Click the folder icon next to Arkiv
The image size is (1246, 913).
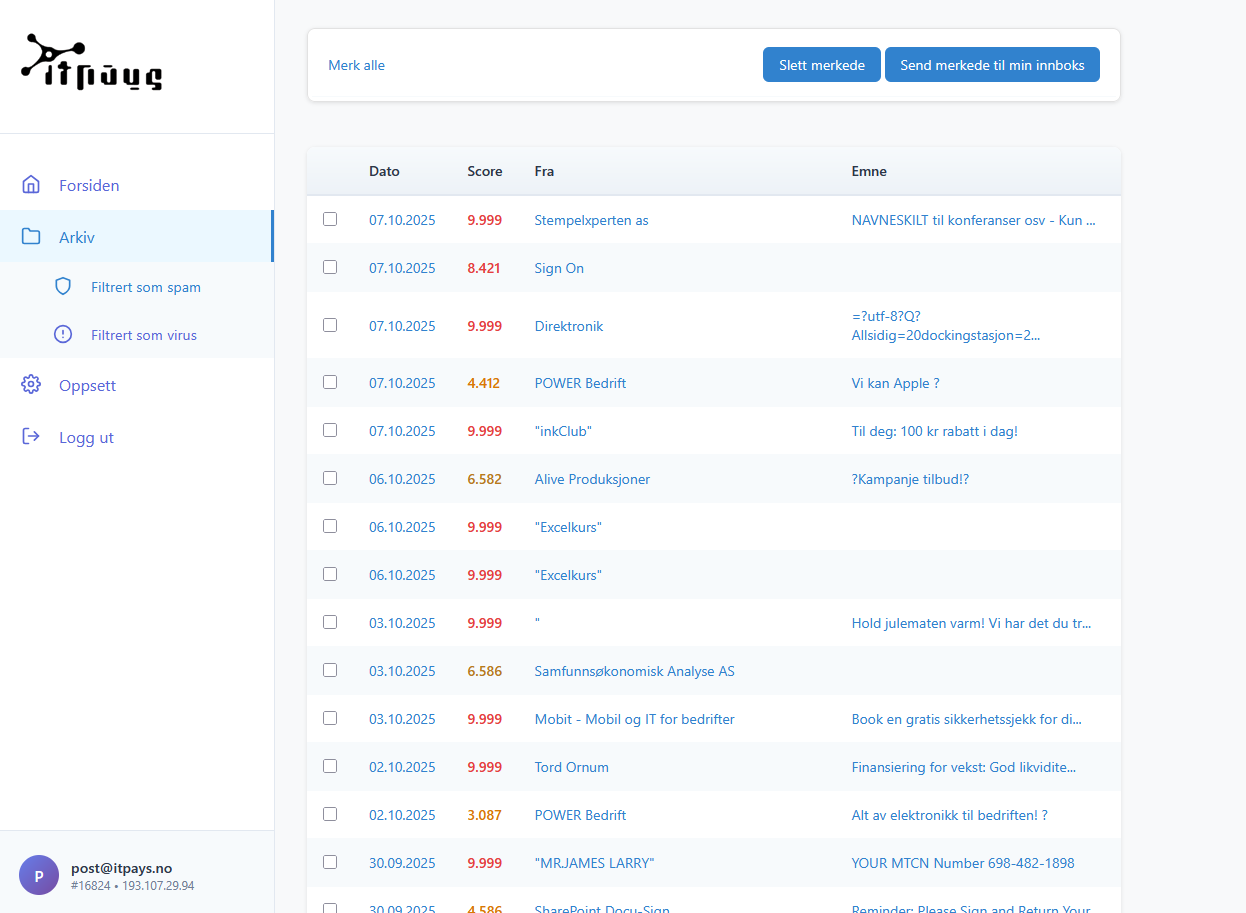tap(31, 237)
